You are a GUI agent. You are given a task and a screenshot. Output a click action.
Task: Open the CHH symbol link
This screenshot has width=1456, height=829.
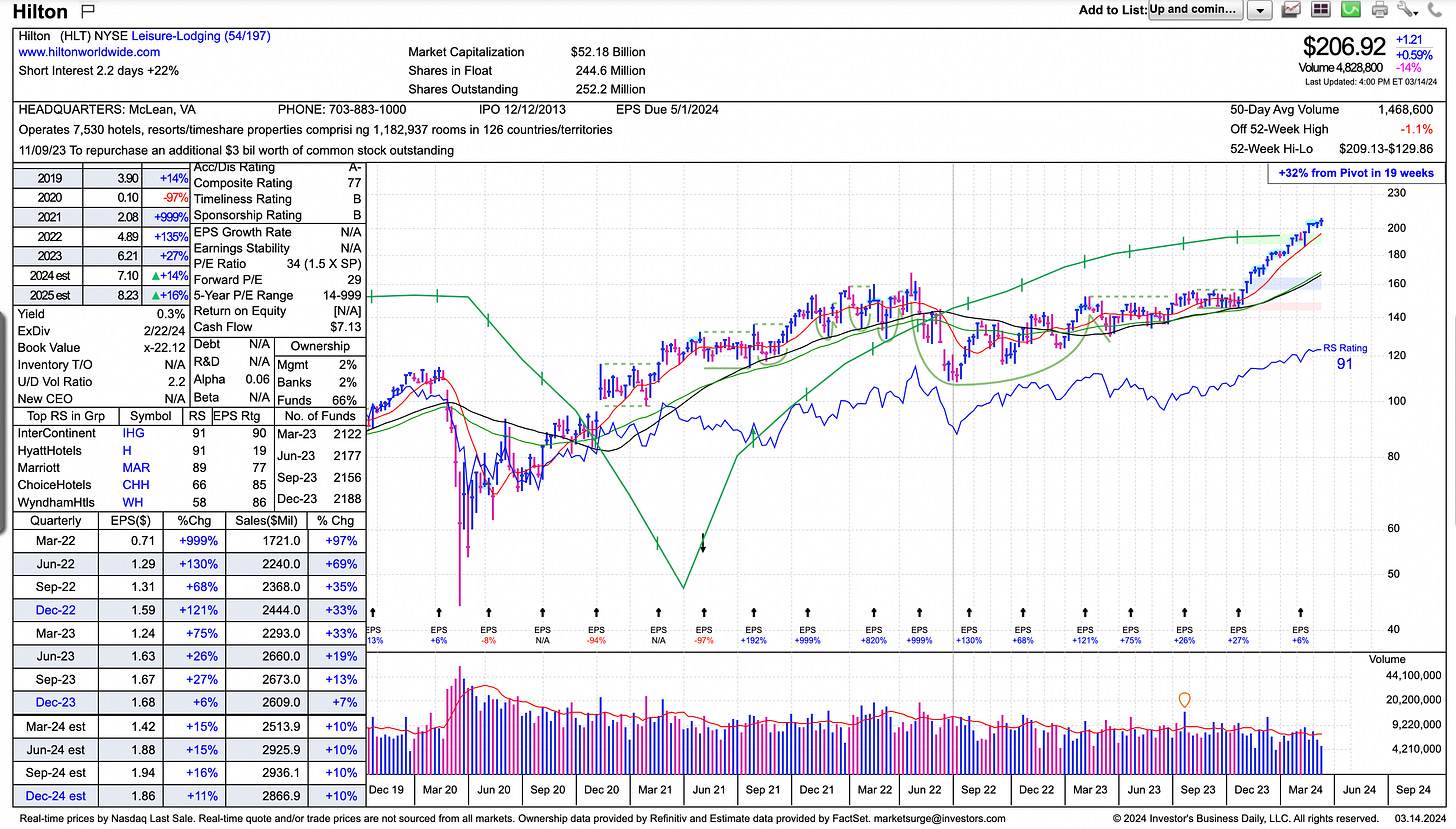[x=136, y=484]
